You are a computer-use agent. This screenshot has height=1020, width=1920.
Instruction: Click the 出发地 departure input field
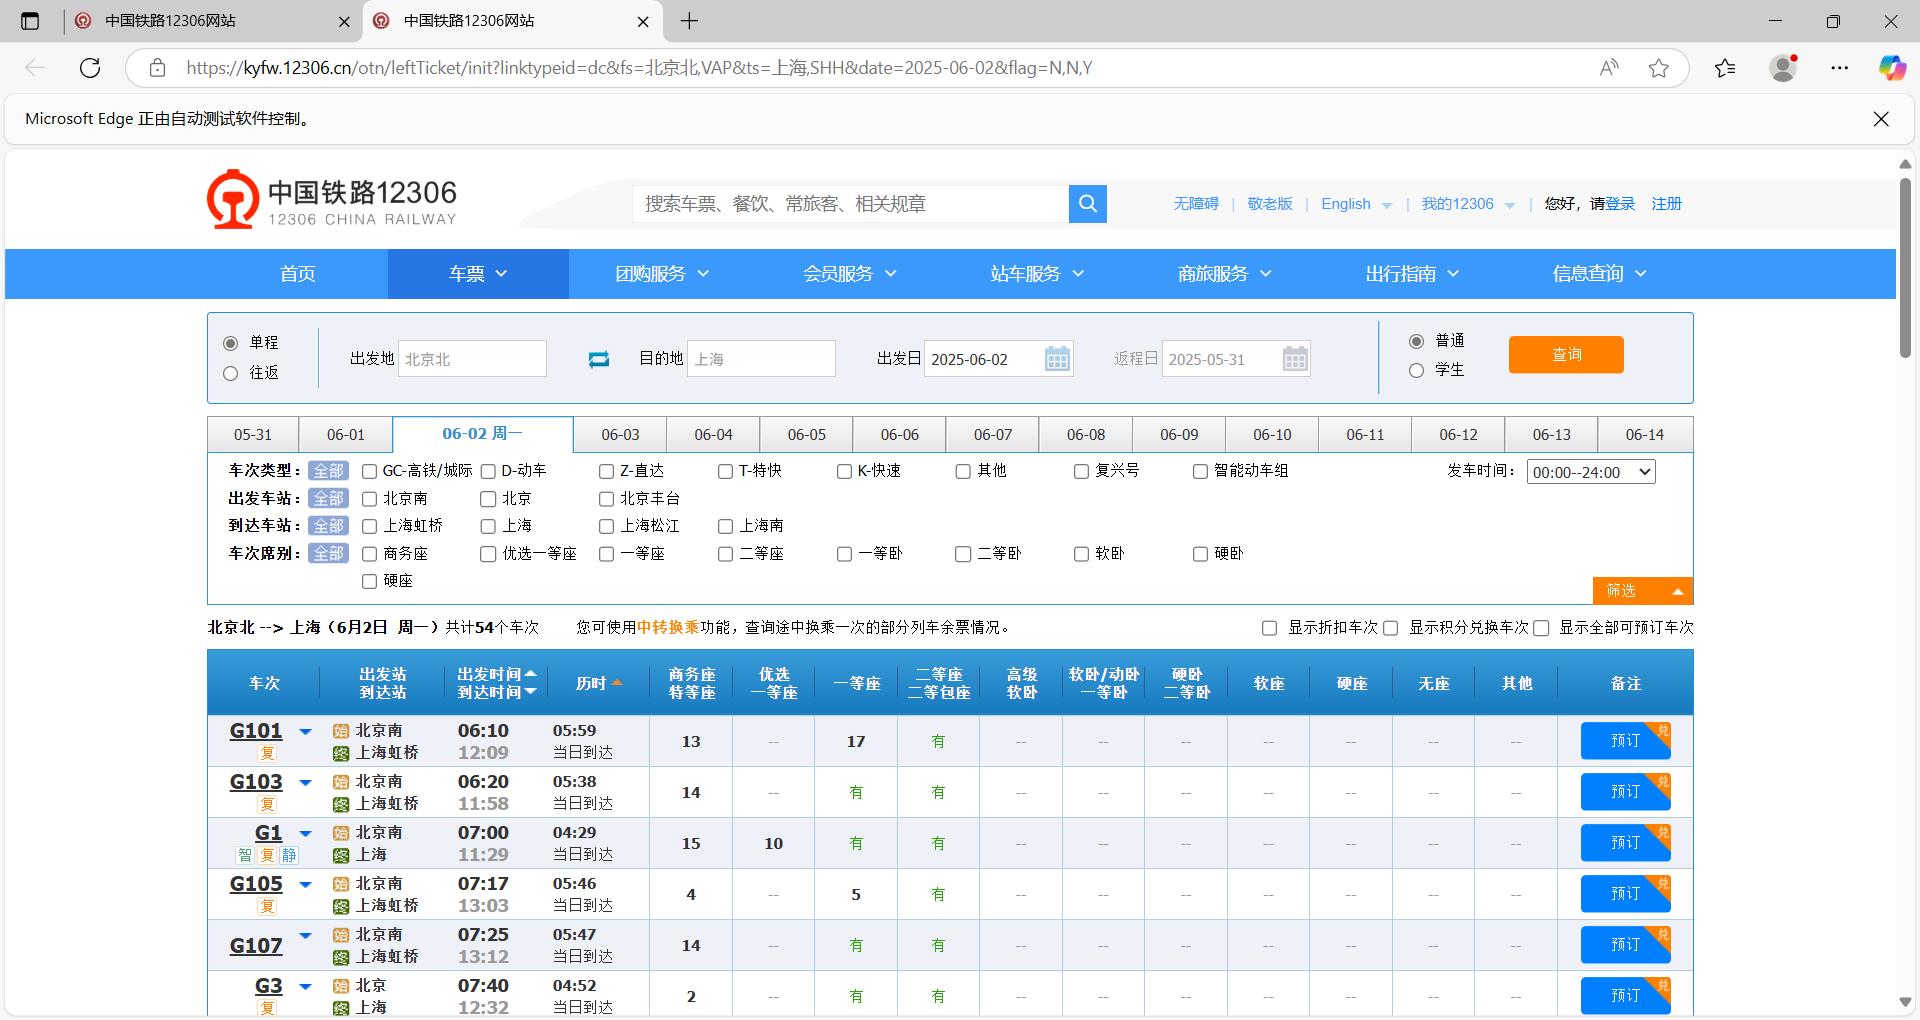(472, 359)
